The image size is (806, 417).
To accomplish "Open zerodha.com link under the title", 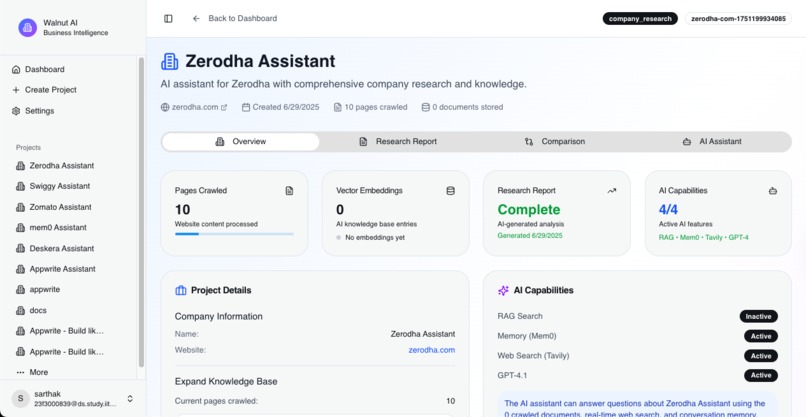I will 195,107.
